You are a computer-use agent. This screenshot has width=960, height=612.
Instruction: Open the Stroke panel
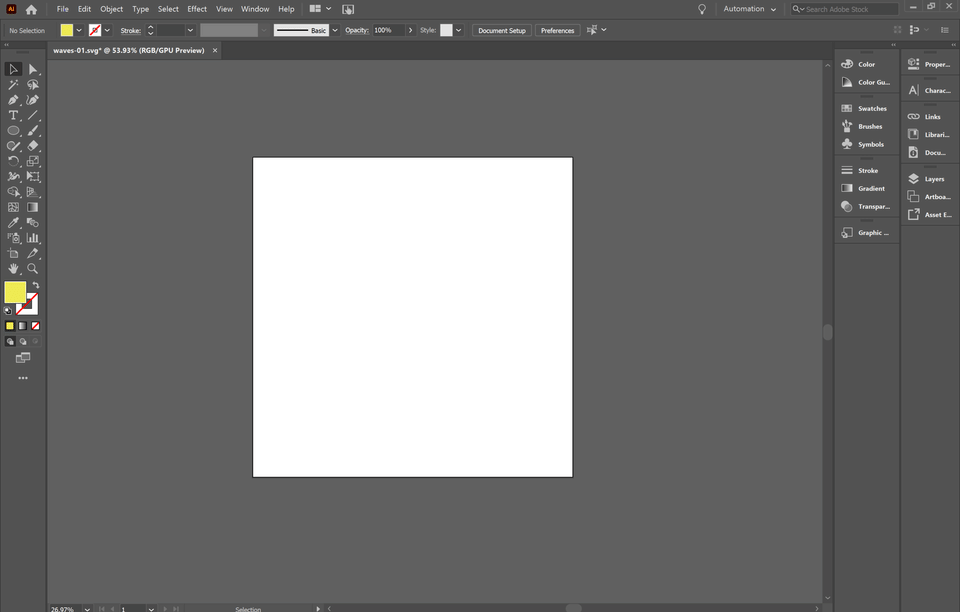click(x=866, y=170)
